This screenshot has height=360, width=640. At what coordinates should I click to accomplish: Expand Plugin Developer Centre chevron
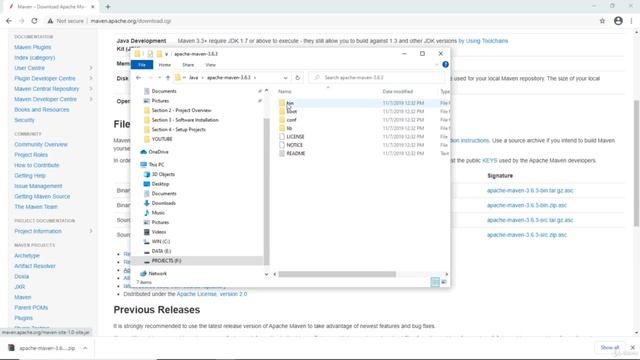[91, 78]
